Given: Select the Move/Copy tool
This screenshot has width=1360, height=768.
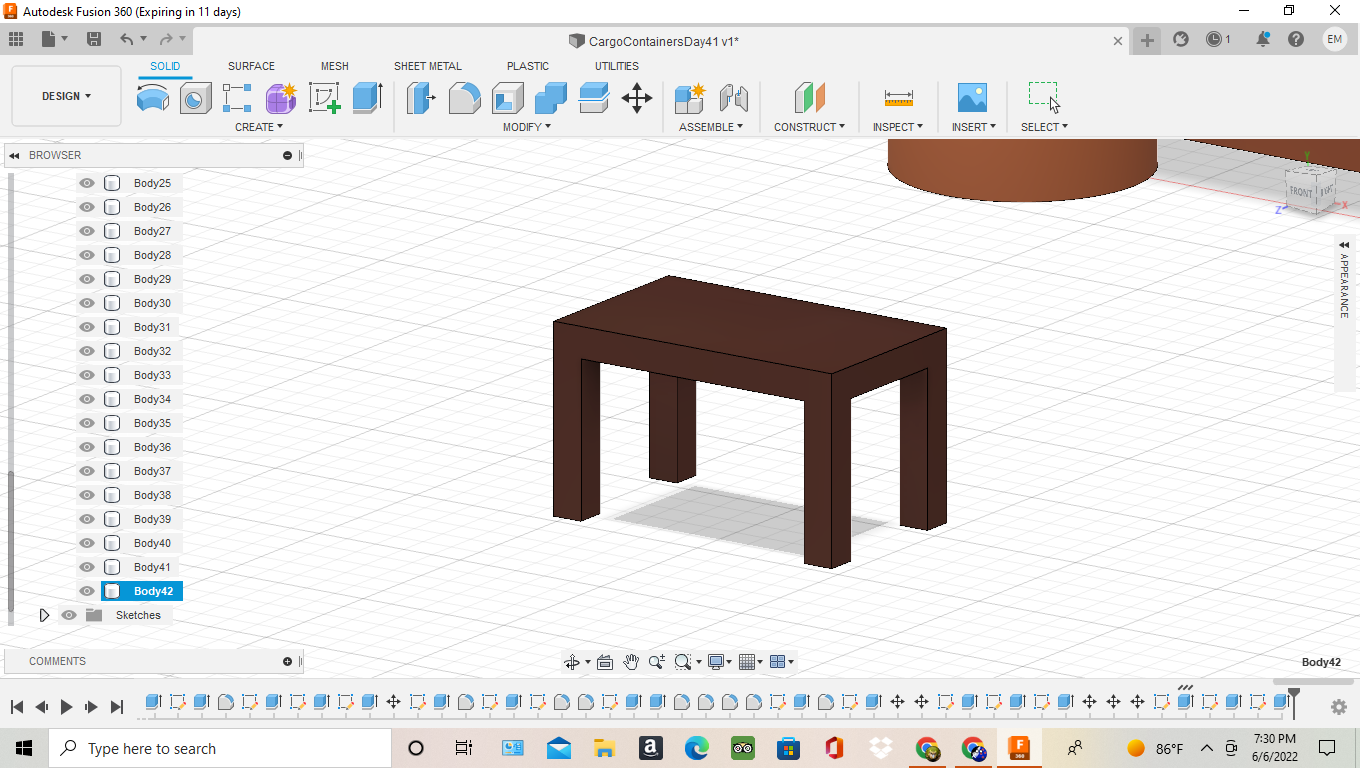Looking at the screenshot, I should (x=637, y=98).
